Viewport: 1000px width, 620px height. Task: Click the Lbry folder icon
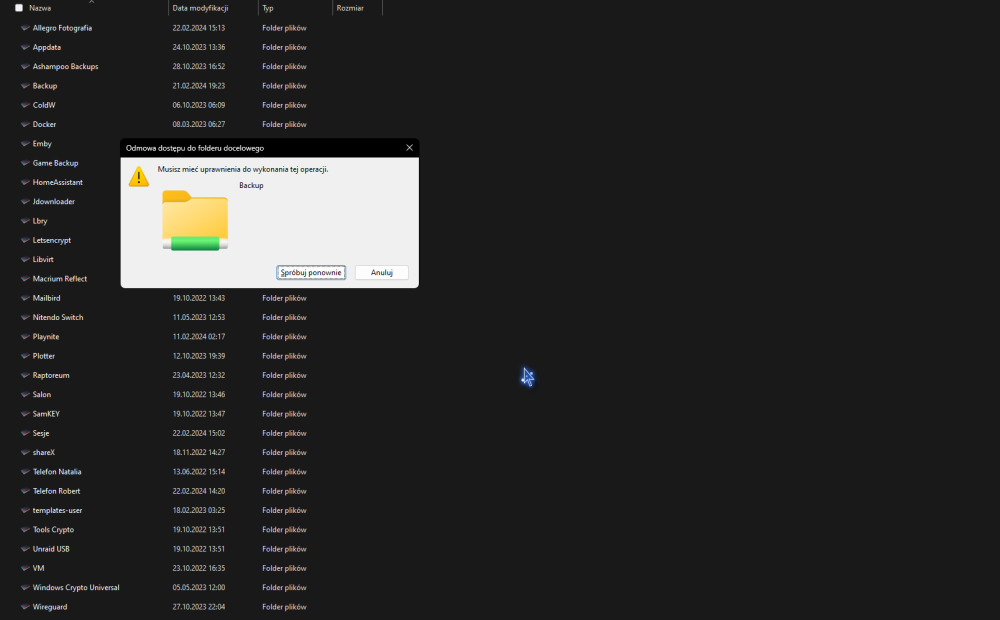[26, 221]
